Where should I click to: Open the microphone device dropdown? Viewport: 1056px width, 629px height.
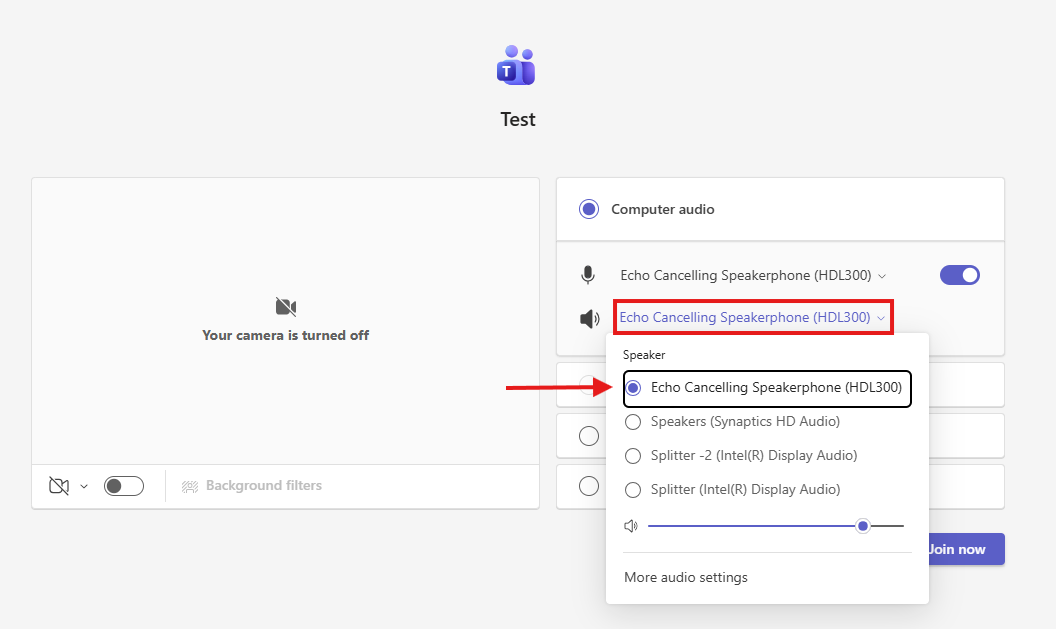point(753,275)
